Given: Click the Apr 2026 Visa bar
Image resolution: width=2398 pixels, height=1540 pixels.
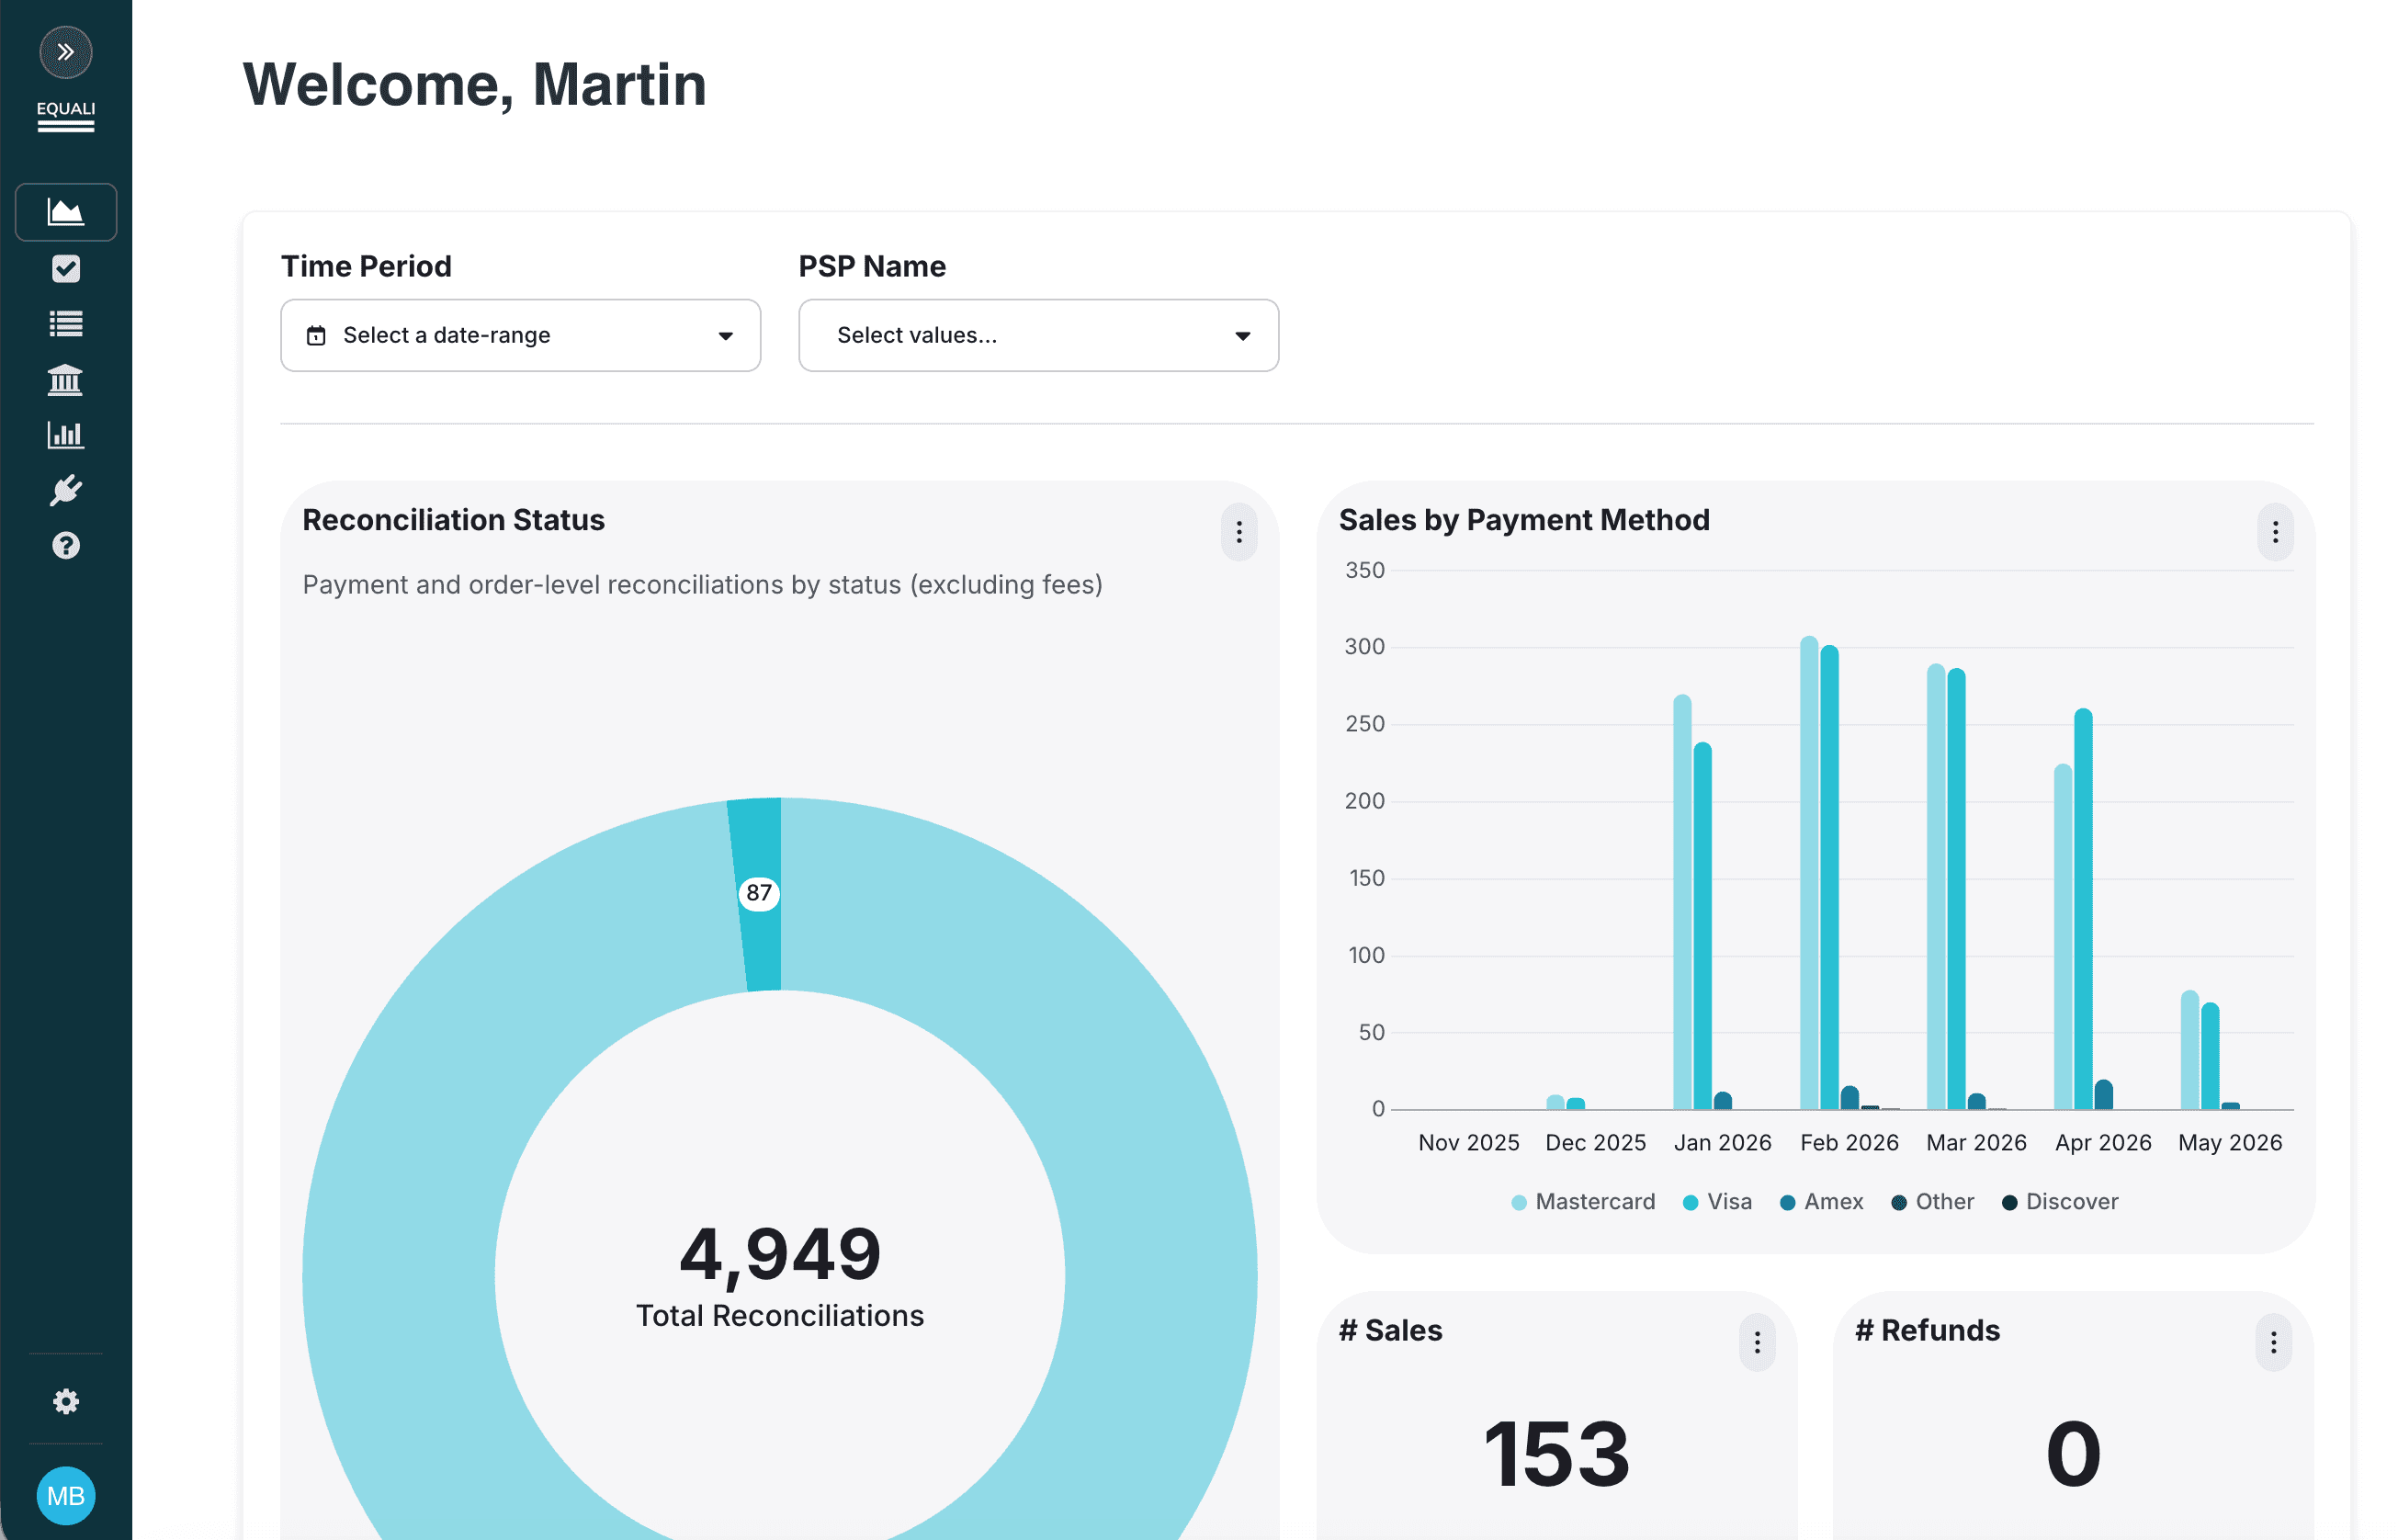Looking at the screenshot, I should [2083, 909].
